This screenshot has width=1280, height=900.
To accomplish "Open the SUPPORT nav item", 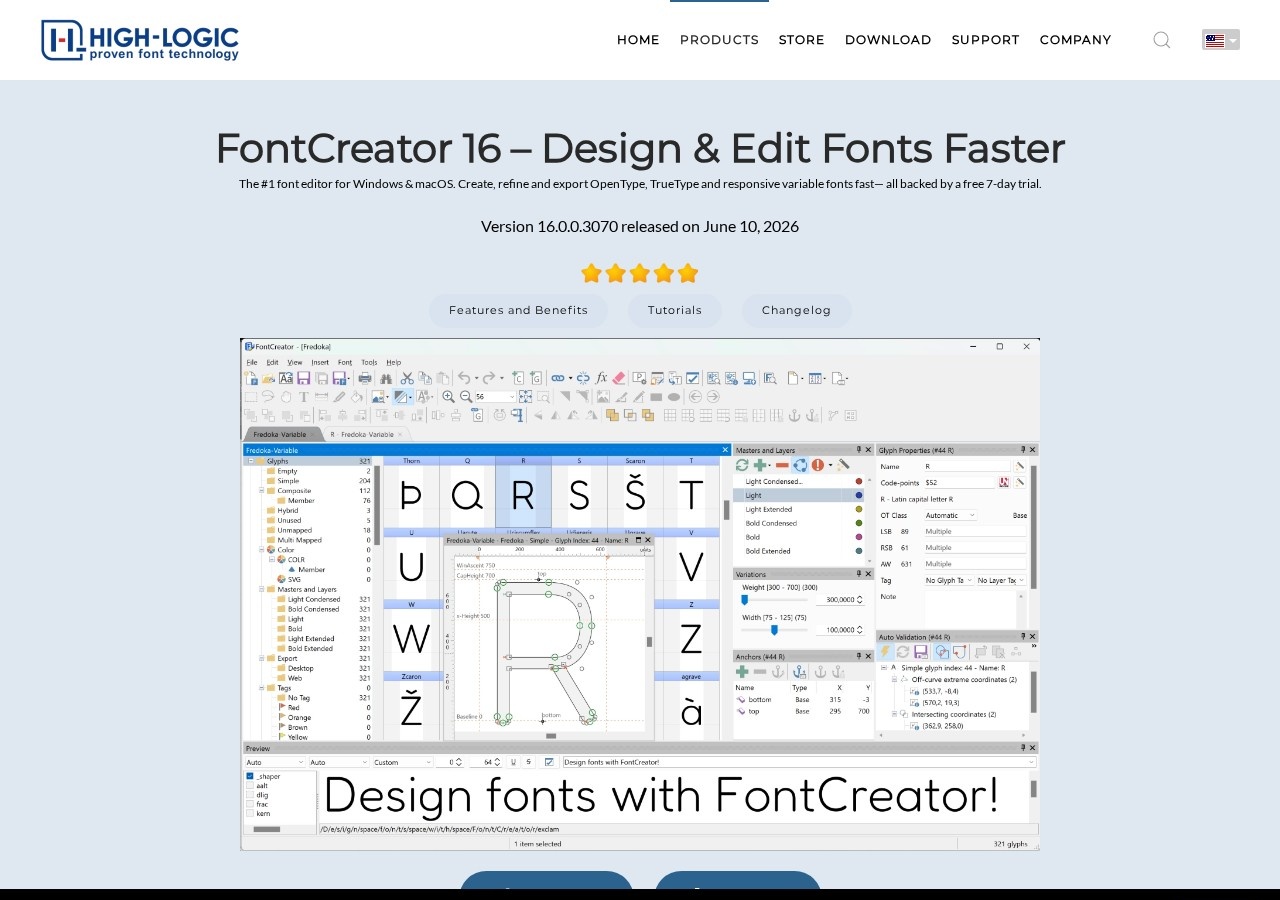I will pos(986,40).
